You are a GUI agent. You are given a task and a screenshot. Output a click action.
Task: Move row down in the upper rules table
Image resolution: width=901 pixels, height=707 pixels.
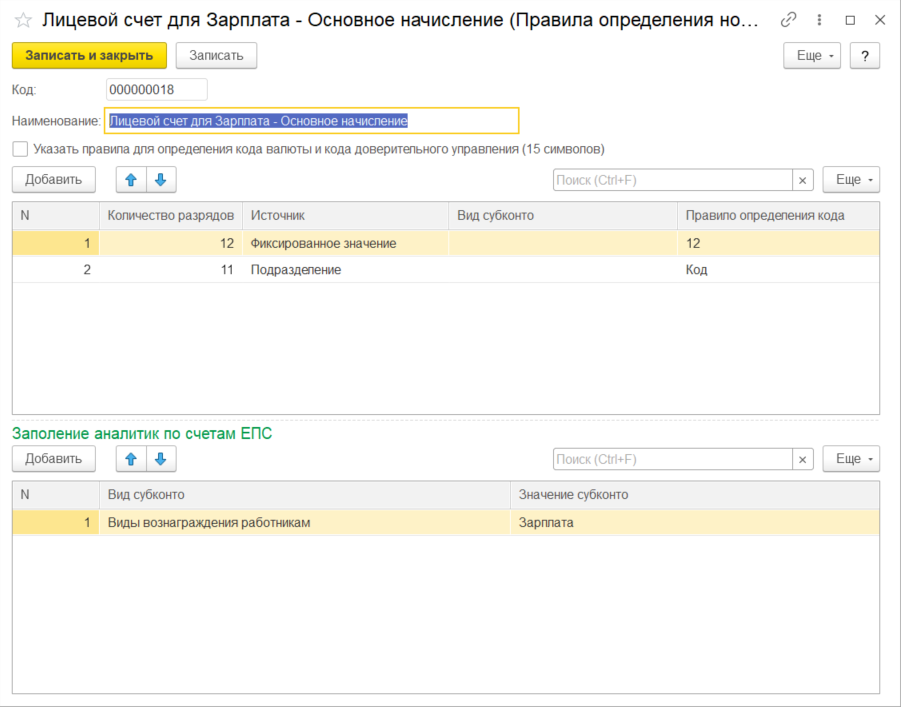161,180
